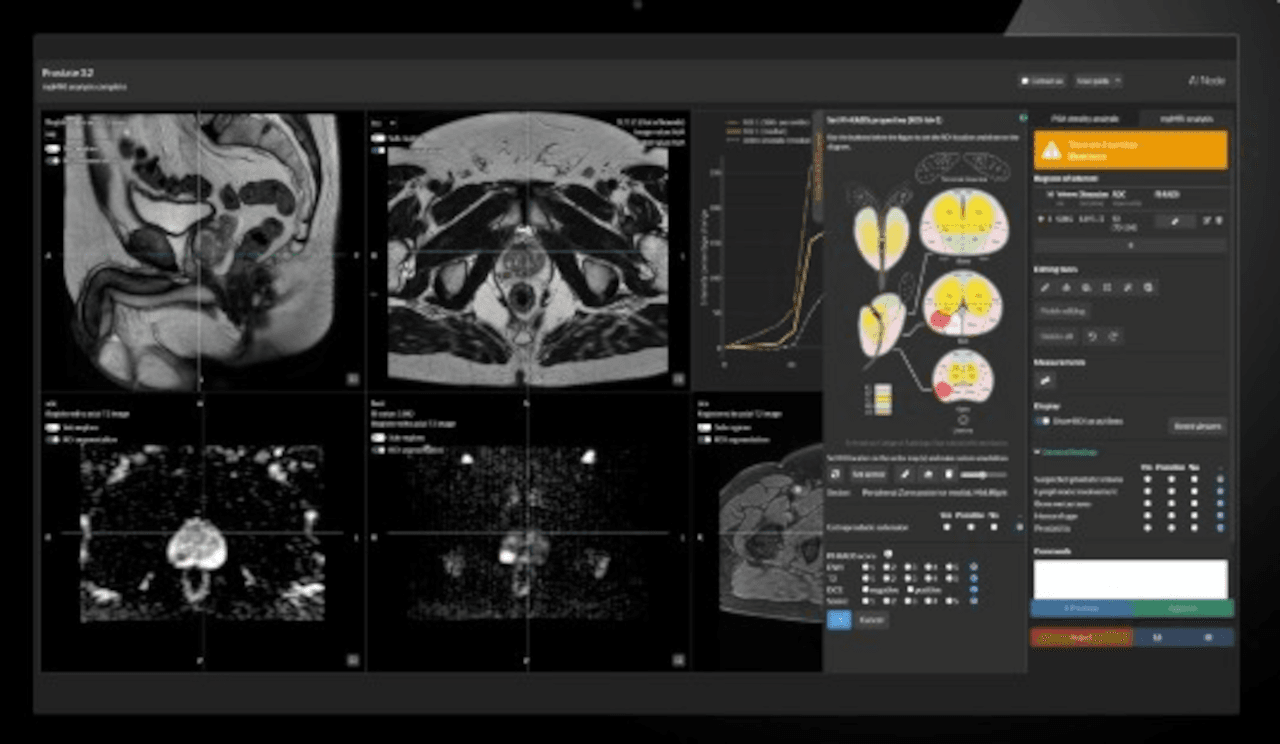Open the PI-RADS edit pencil in the ROI table
Viewport: 1280px width, 744px height.
pyautogui.click(x=1175, y=221)
